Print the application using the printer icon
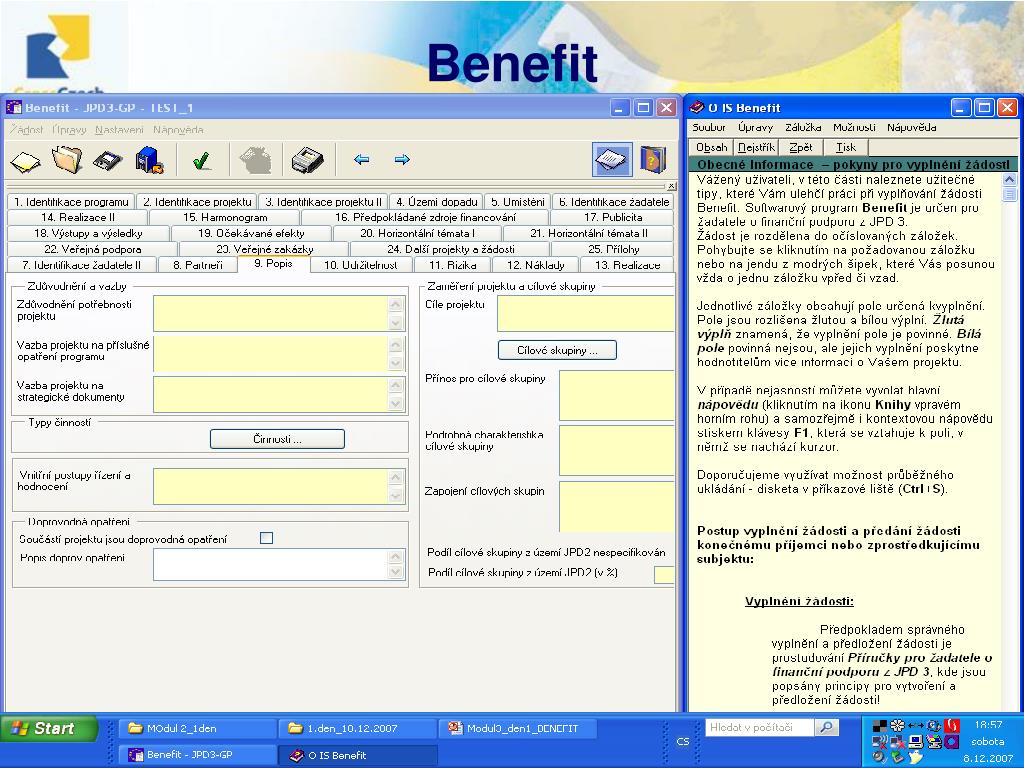 tap(308, 160)
